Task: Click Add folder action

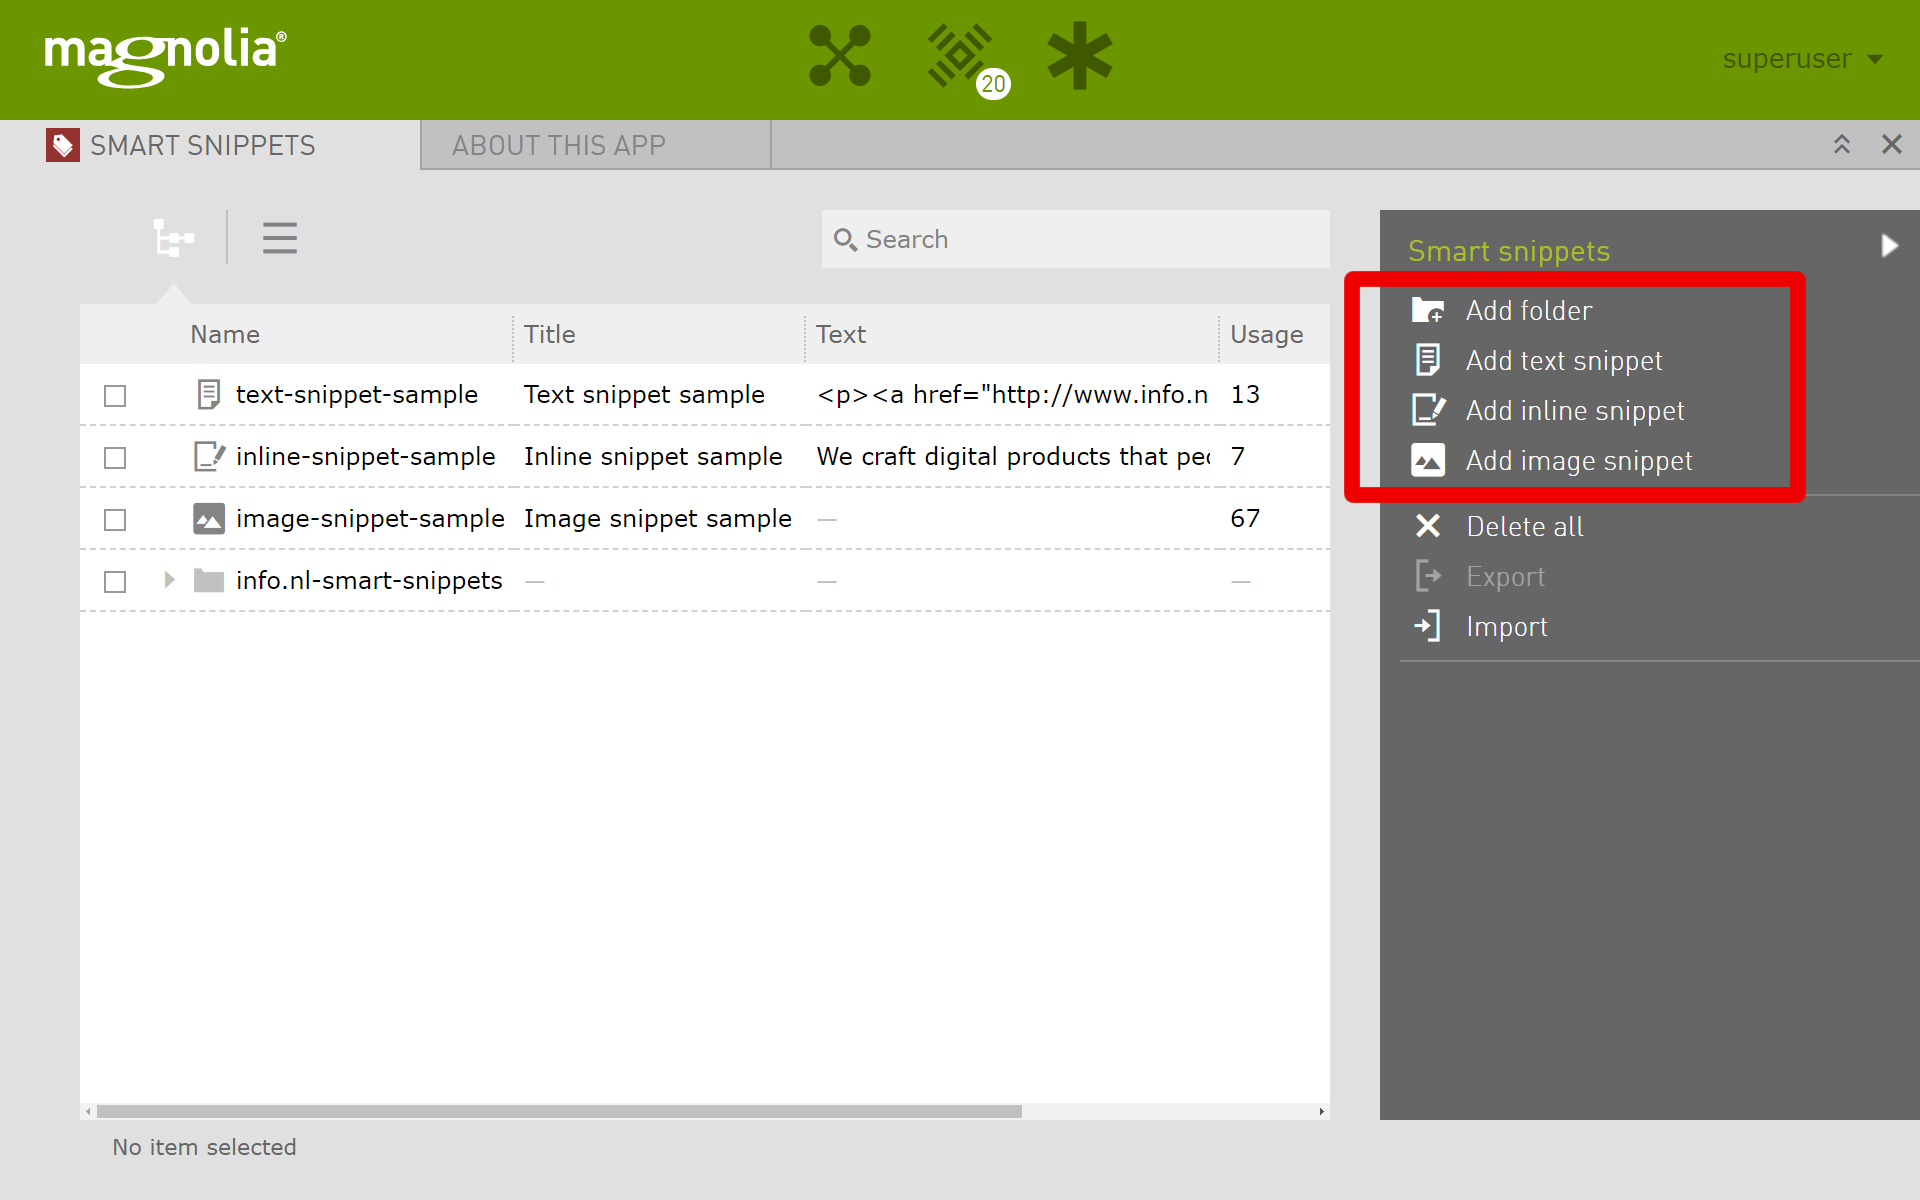Action: point(1528,311)
